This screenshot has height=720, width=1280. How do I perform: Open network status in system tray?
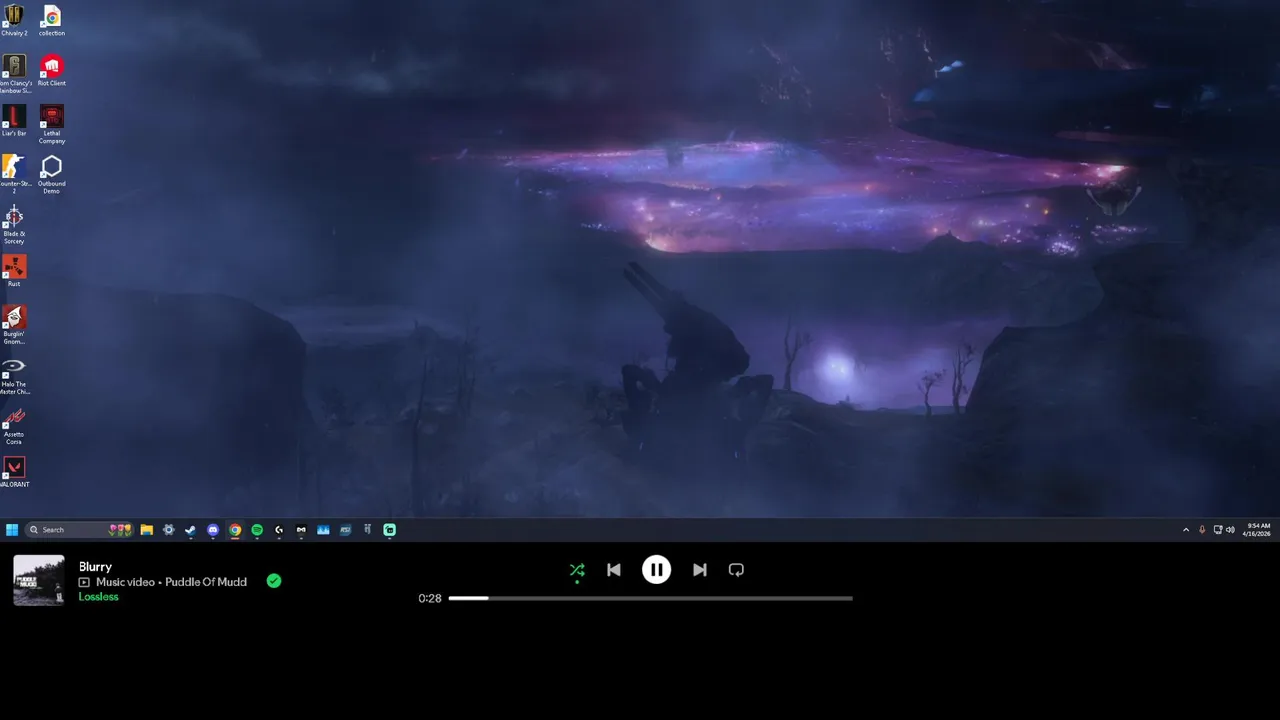click(1218, 530)
